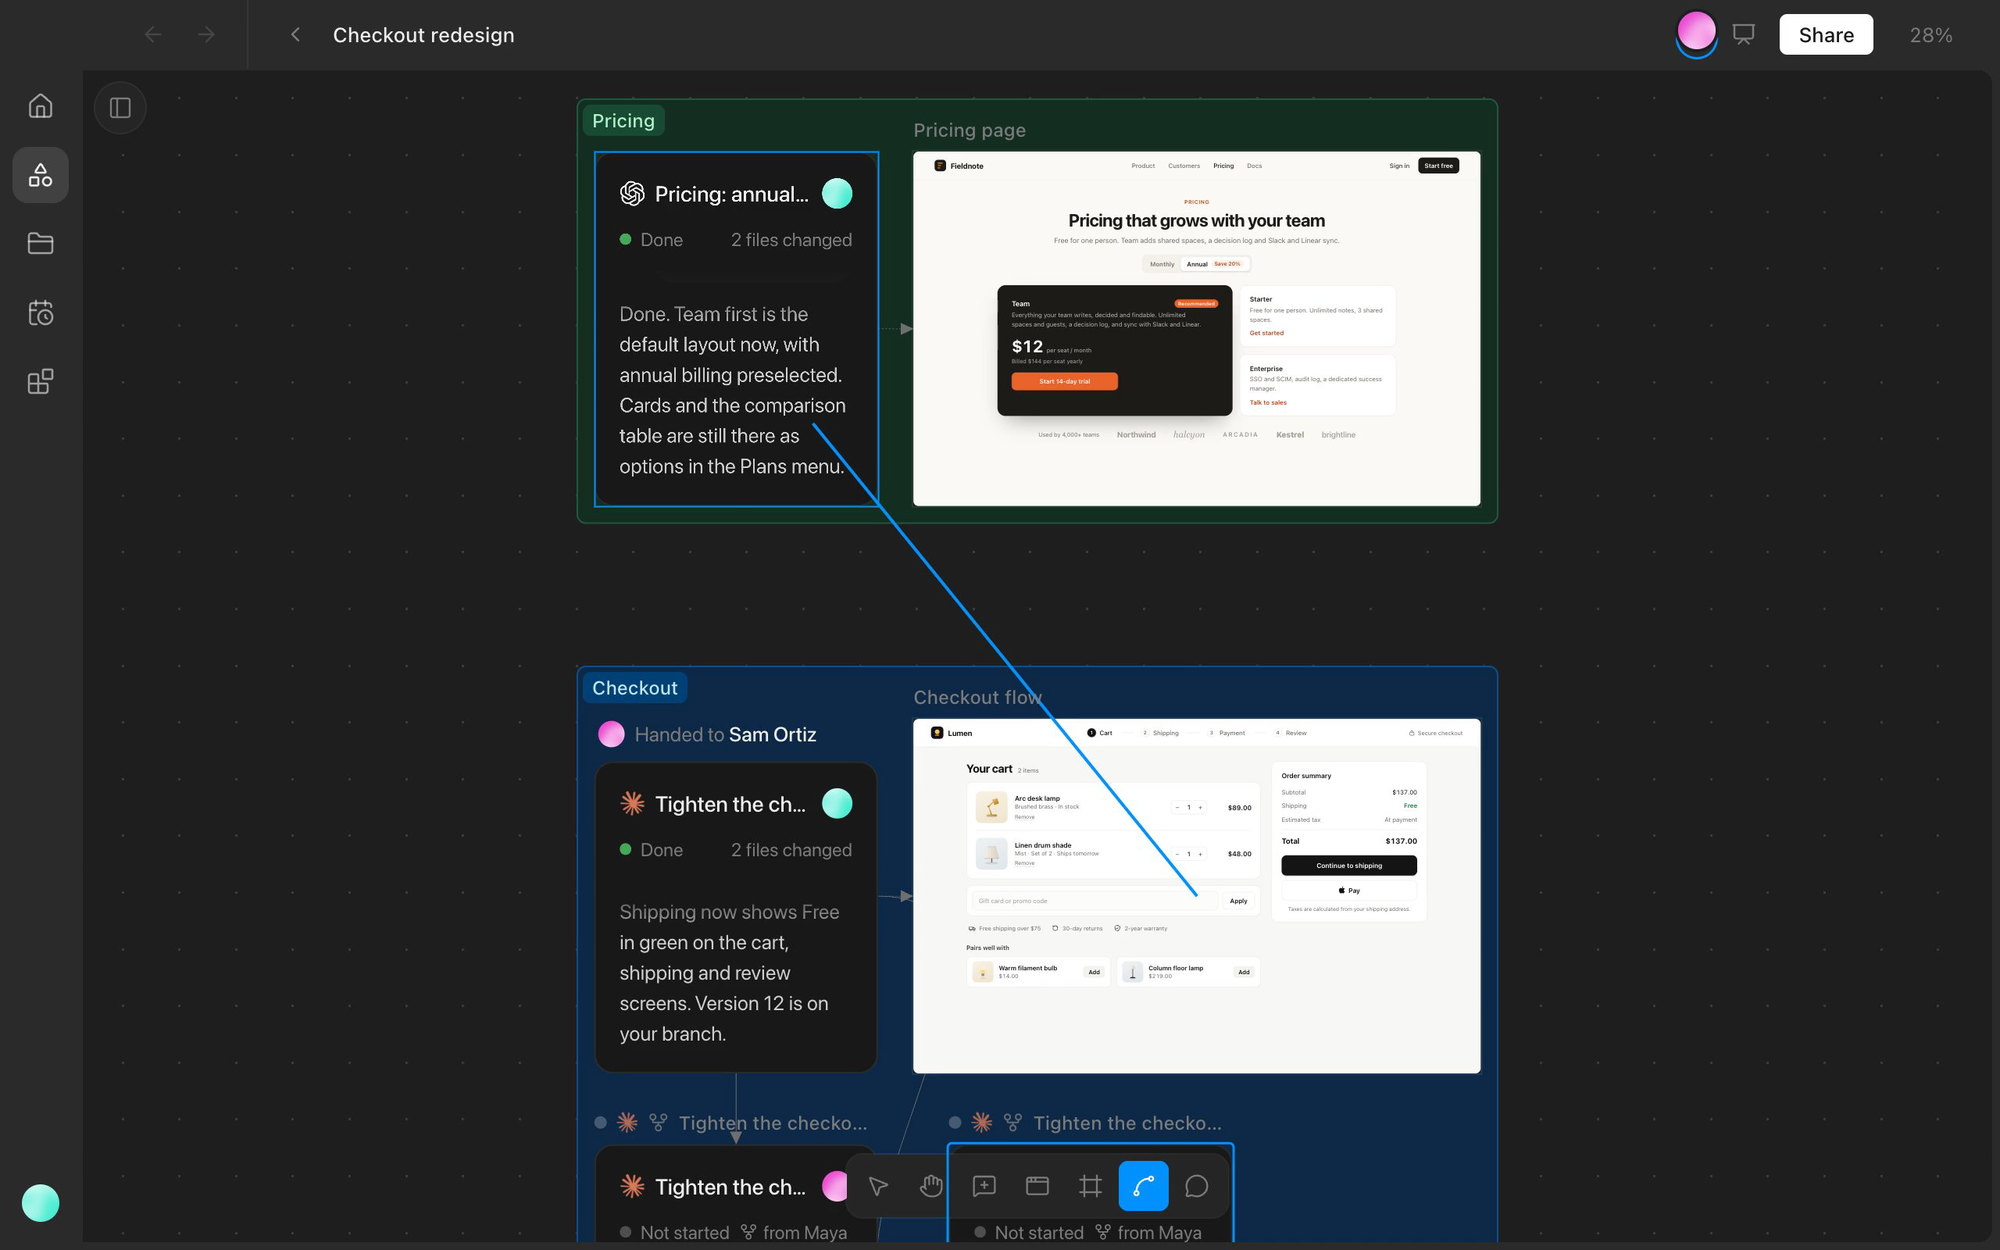
Task: Select the browser window frame tool
Action: [x=1037, y=1186]
